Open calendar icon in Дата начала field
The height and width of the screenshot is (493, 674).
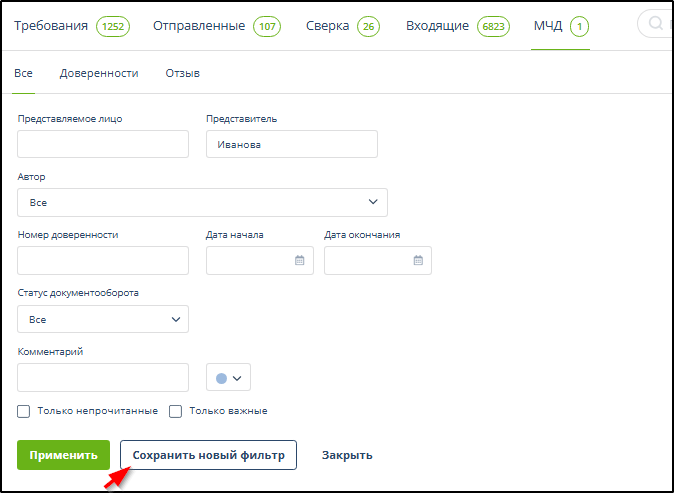[299, 261]
